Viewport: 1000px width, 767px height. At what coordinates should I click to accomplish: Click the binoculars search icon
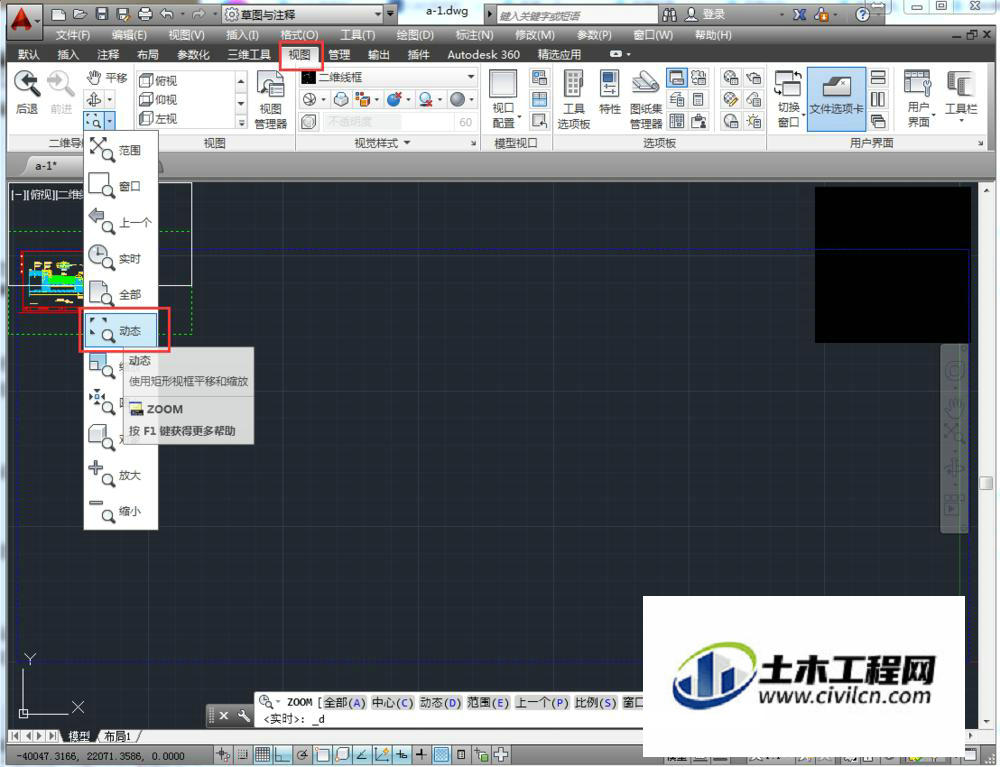pyautogui.click(x=669, y=14)
